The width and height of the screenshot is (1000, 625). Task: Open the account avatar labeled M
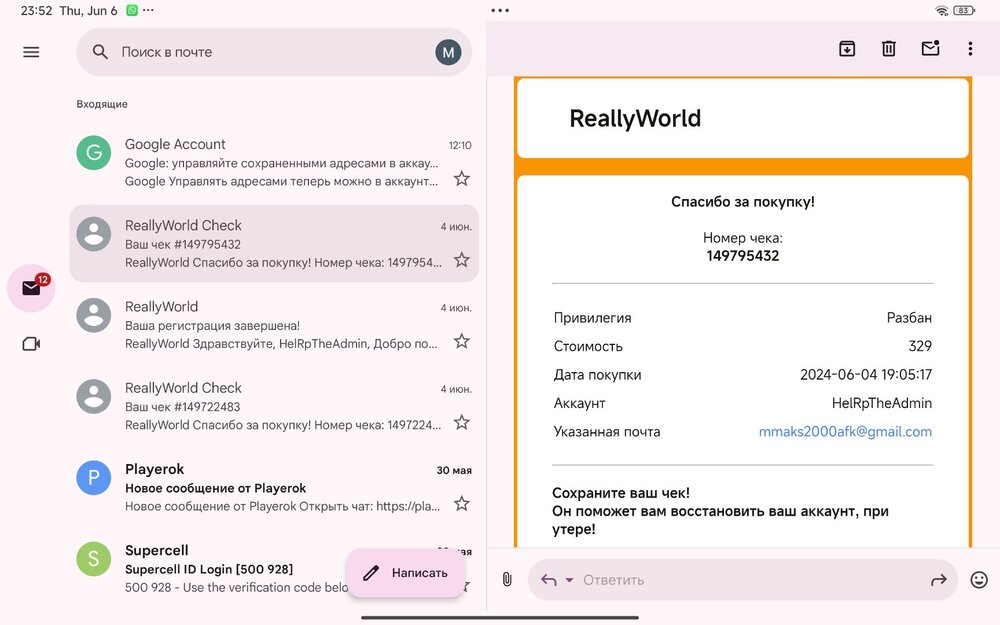[448, 52]
